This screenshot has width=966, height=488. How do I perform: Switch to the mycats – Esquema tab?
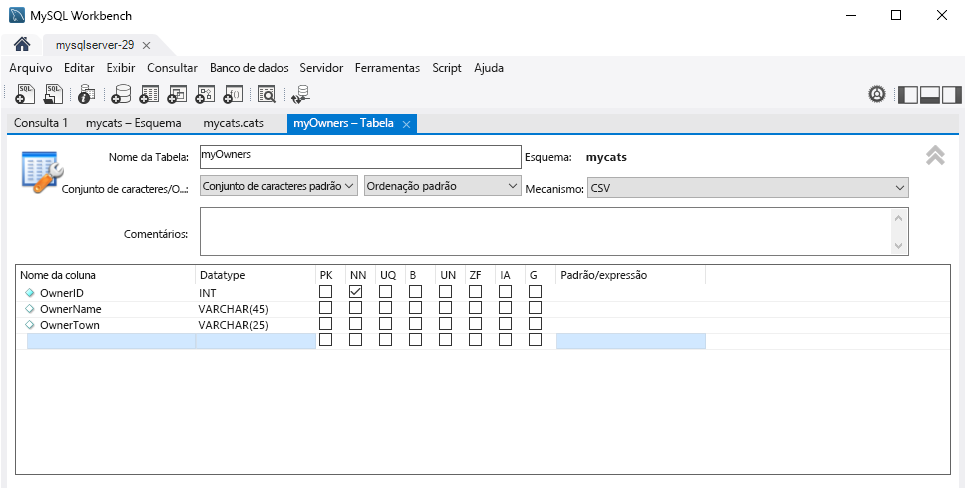pos(134,123)
